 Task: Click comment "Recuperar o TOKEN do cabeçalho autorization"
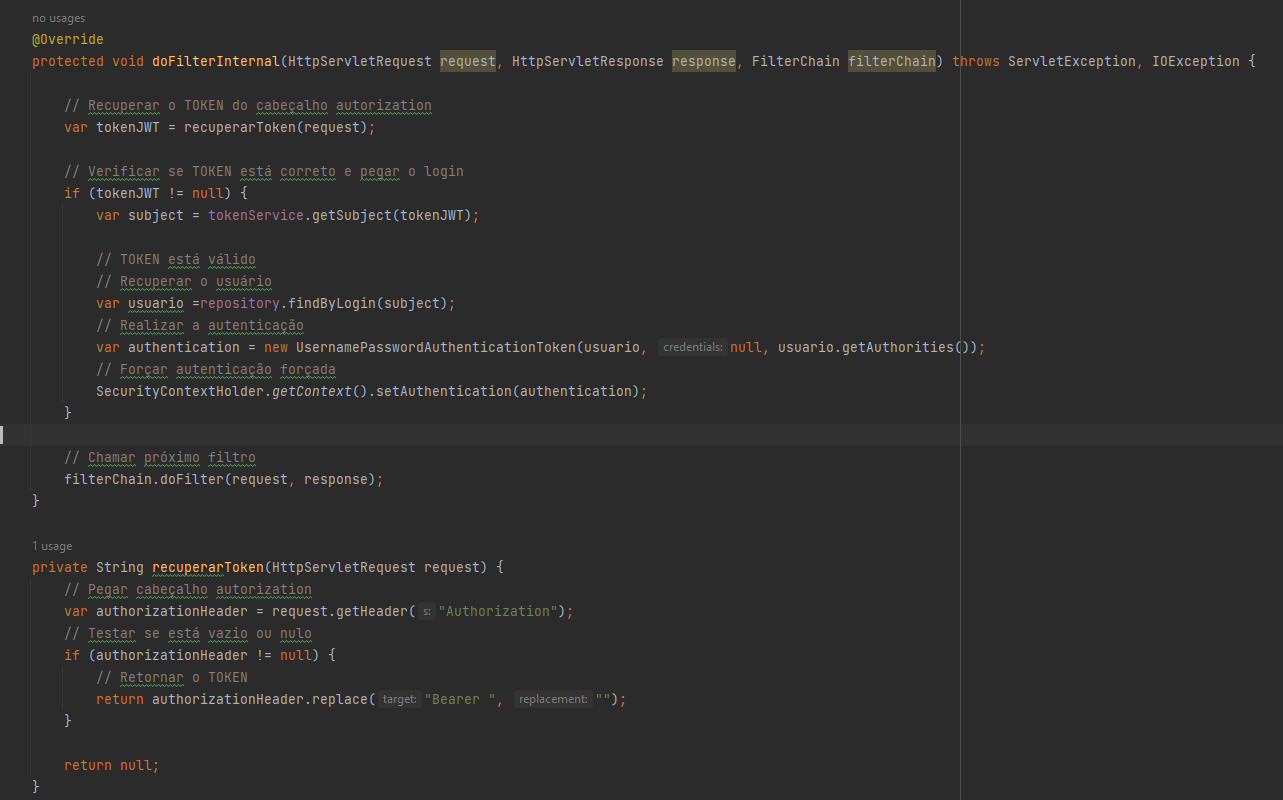(x=248, y=105)
